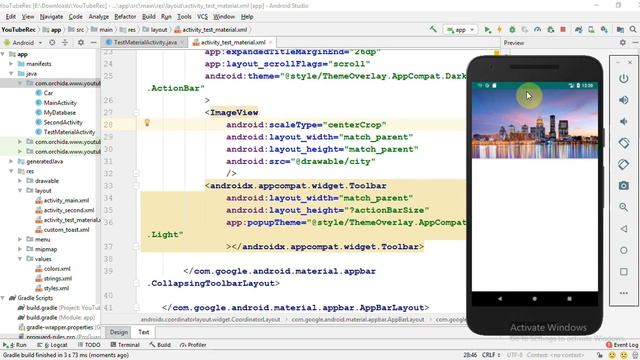The width and height of the screenshot is (640, 360).
Task: Click emulator rotate right icon
Action: [x=623, y=164]
